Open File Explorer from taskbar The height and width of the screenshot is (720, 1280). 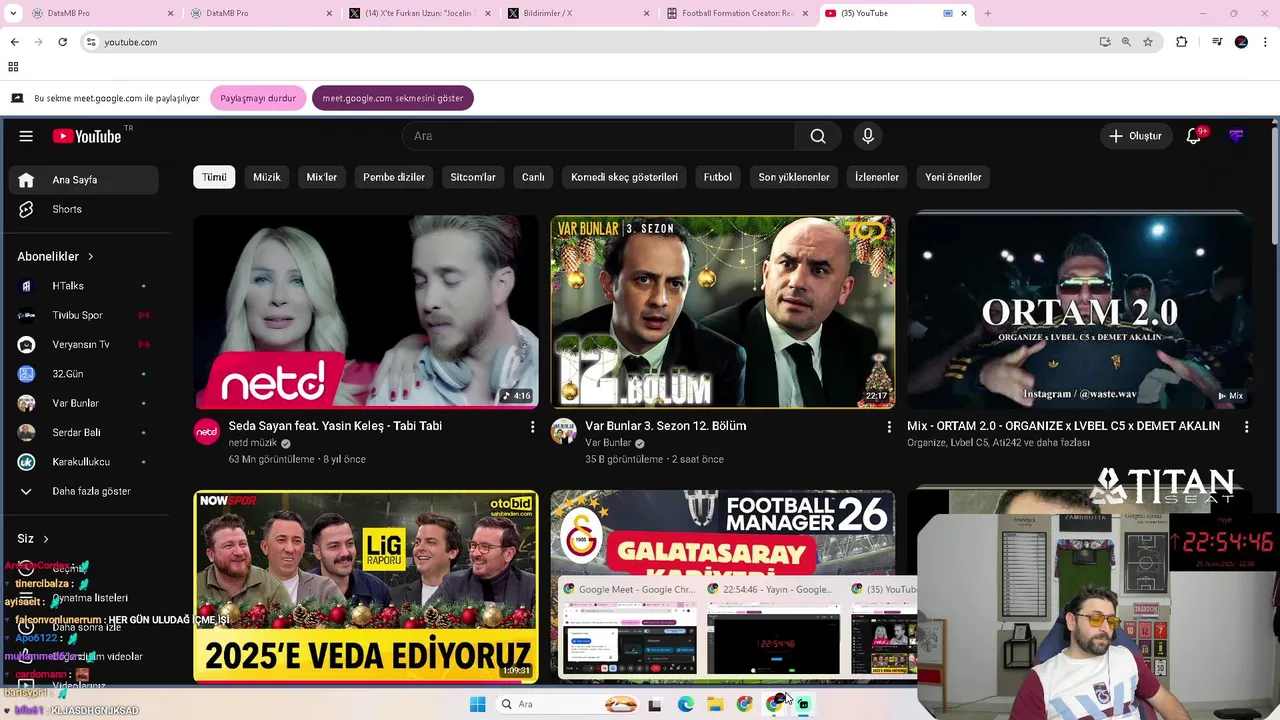tap(715, 704)
